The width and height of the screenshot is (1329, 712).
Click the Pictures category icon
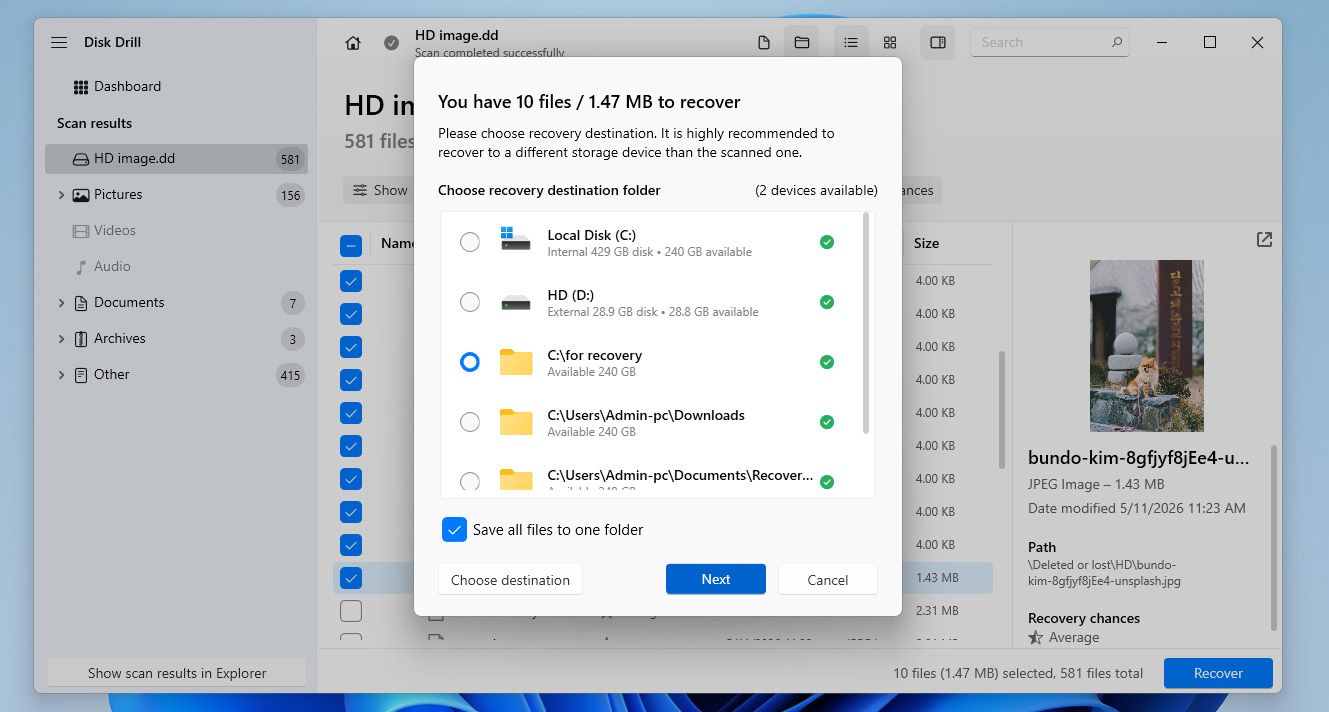click(x=81, y=195)
